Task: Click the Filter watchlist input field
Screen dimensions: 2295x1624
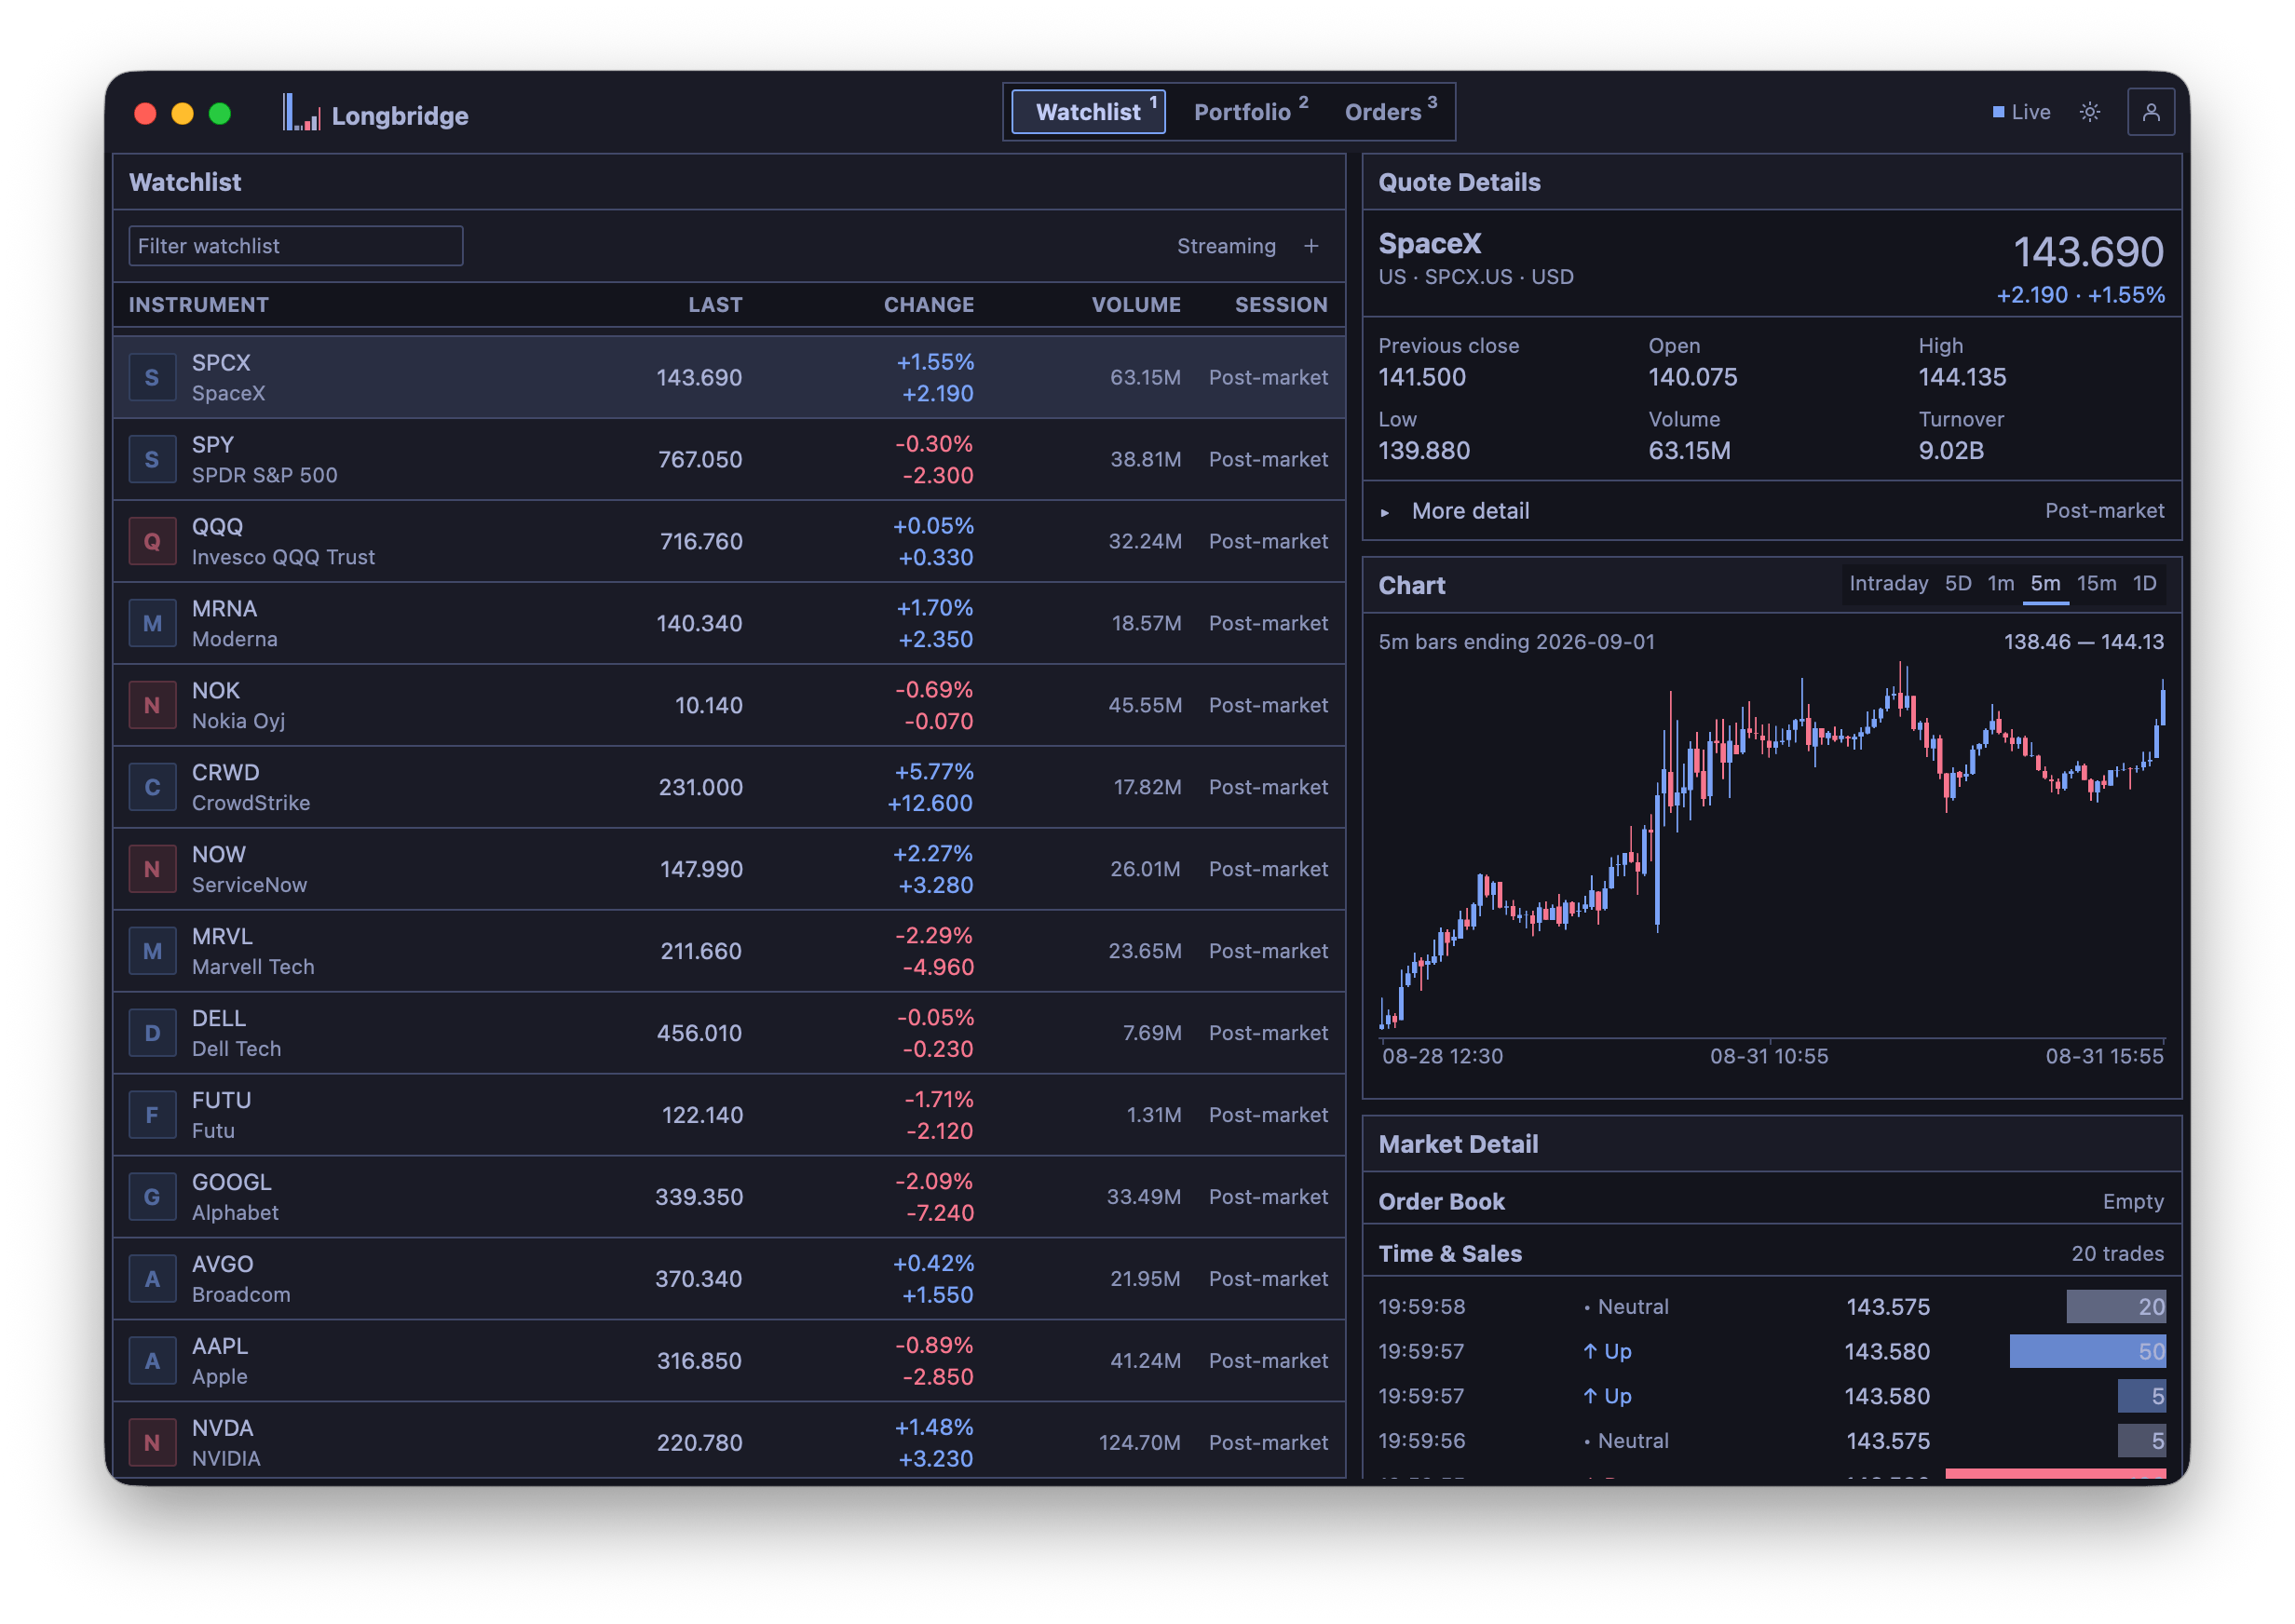Action: pos(295,246)
